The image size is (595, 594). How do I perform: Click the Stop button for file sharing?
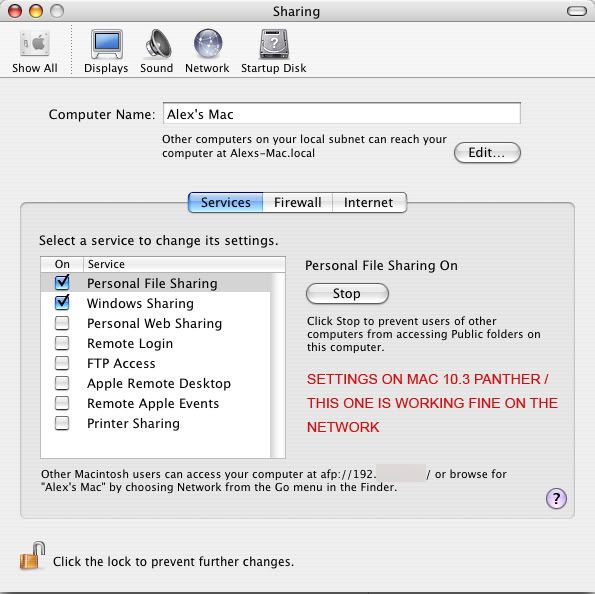(347, 293)
